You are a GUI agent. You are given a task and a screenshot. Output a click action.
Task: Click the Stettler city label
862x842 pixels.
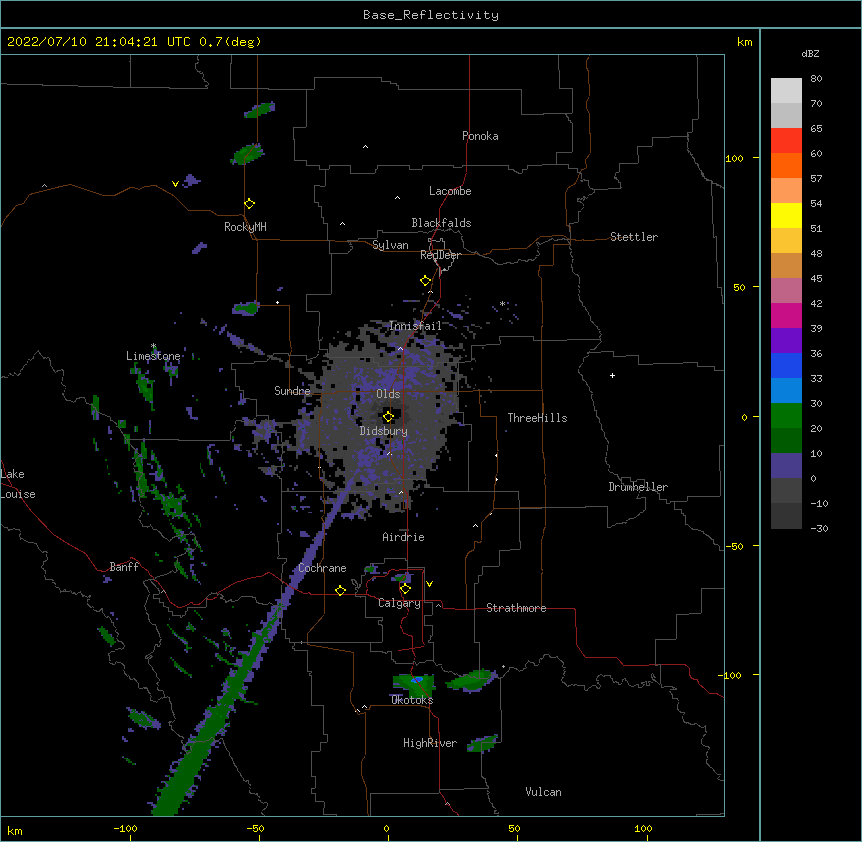point(634,237)
